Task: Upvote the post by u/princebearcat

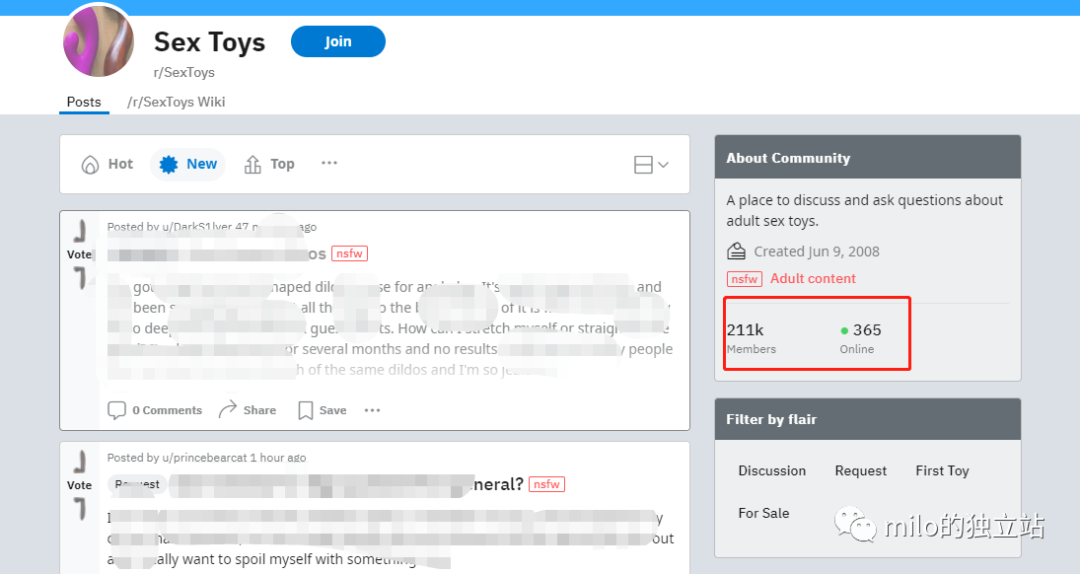Action: point(80,462)
